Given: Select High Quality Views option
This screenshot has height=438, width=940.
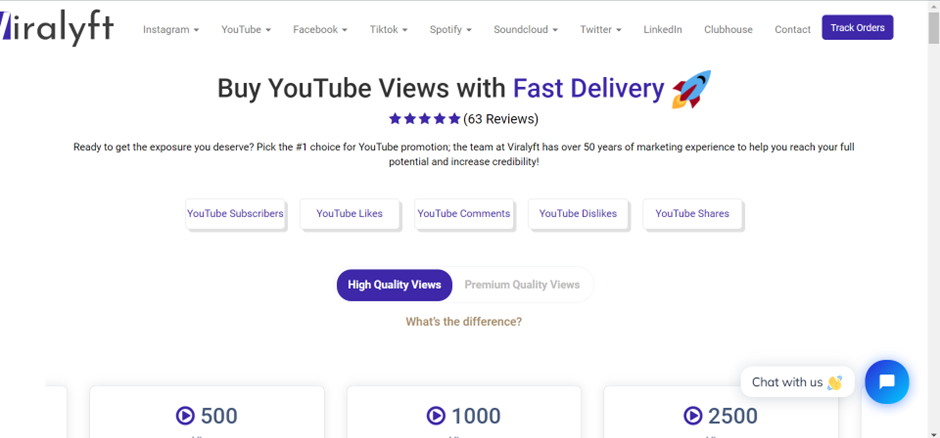Looking at the screenshot, I should pos(394,285).
